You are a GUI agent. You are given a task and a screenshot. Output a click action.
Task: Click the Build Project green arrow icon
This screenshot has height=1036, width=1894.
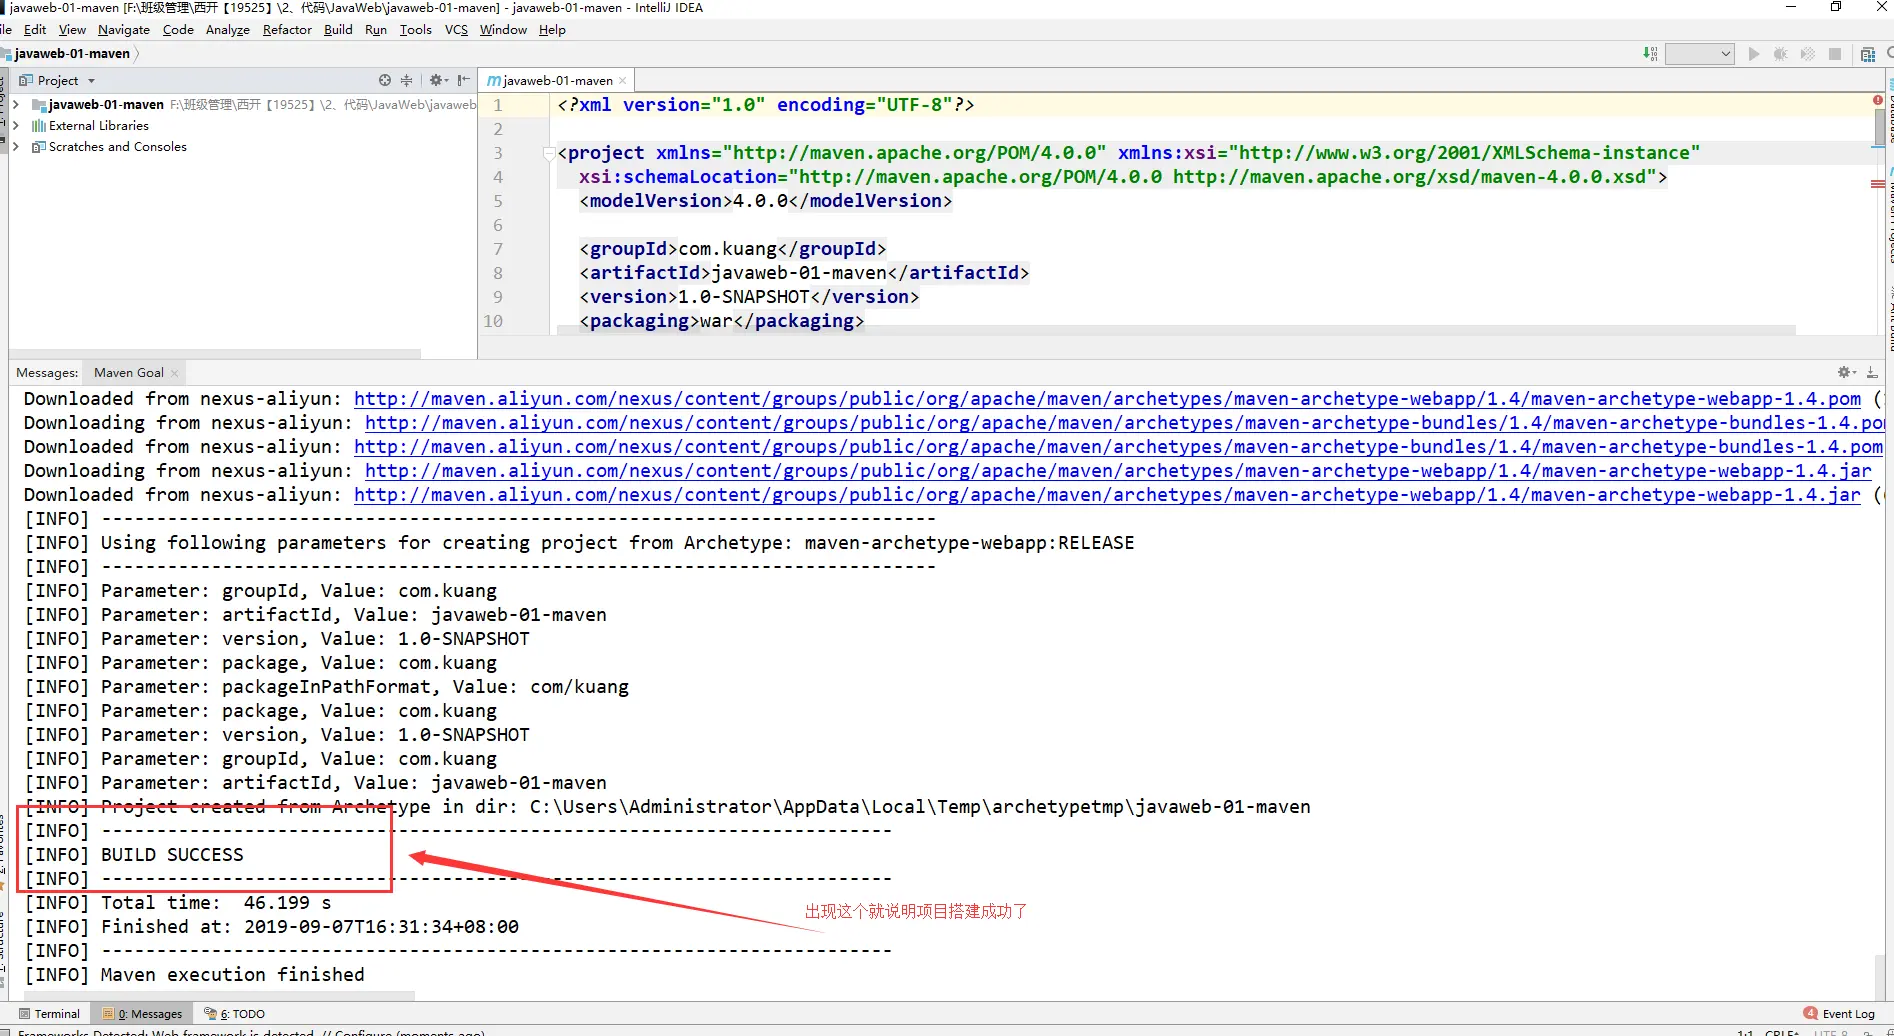coord(1650,54)
